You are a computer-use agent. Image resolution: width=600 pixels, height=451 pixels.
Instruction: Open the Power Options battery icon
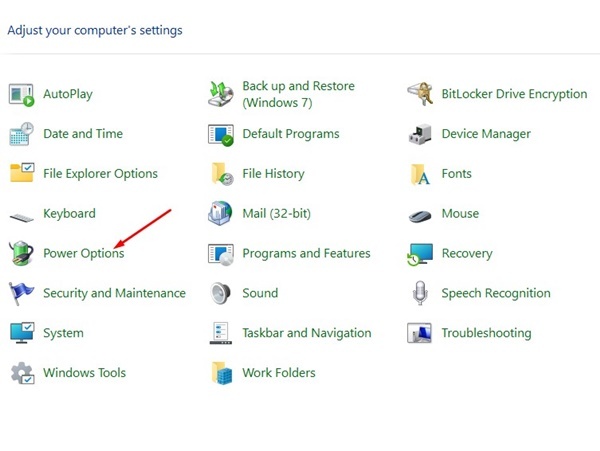pyautogui.click(x=21, y=253)
